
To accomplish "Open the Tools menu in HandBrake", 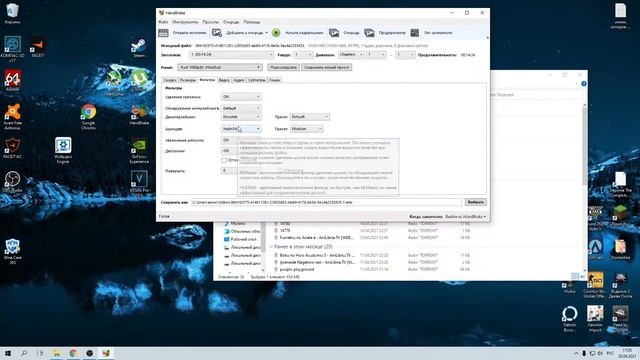I will point(185,22).
